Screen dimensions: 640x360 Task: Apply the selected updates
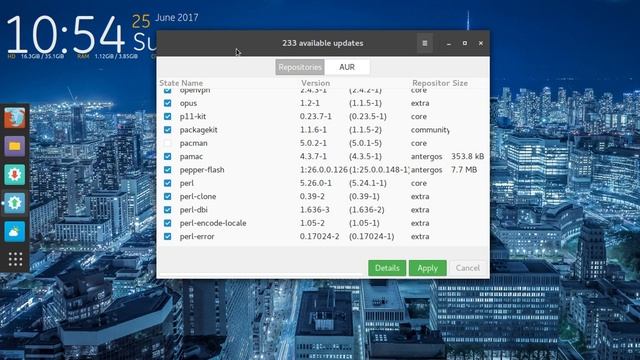(x=428, y=268)
